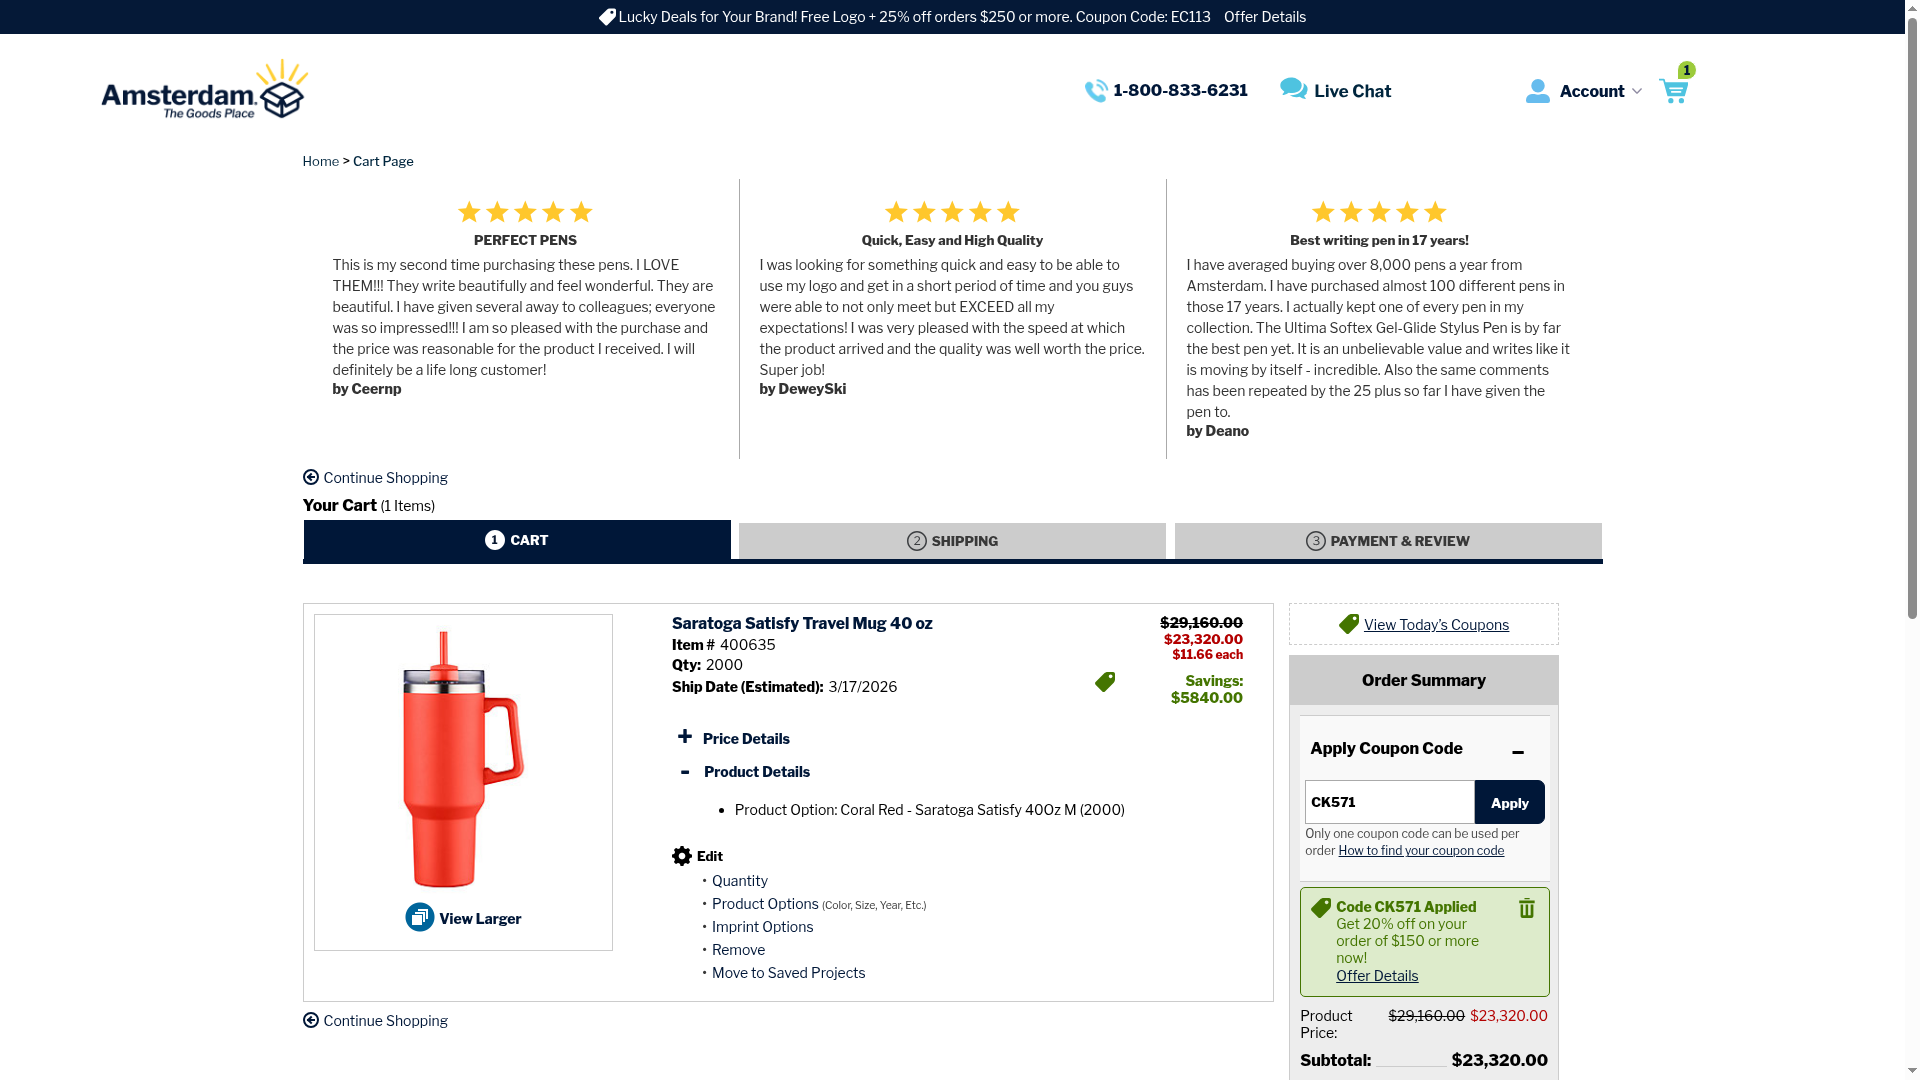This screenshot has width=1920, height=1080.
Task: Click the green savings tag icon
Action: (x=1105, y=682)
